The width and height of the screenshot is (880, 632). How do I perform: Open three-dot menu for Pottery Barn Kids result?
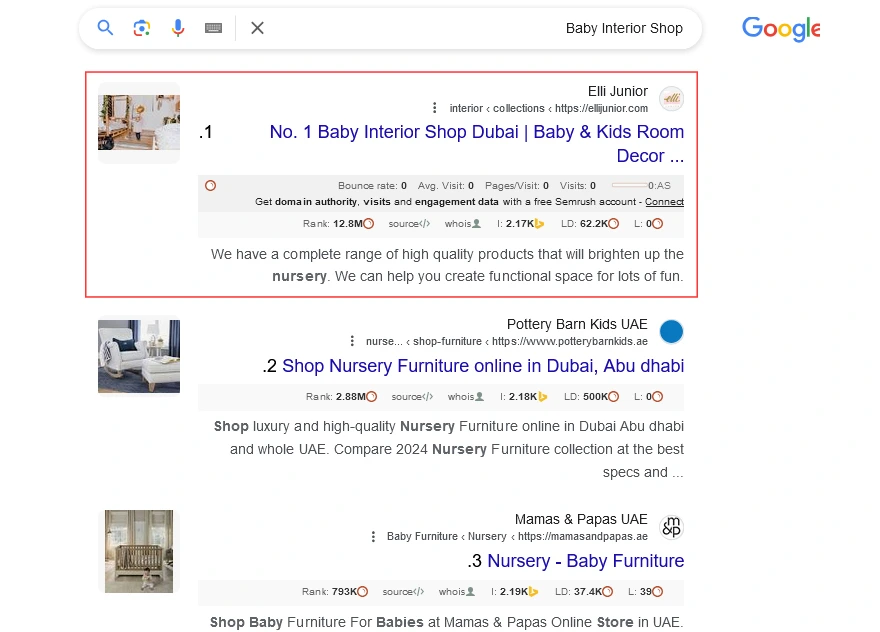[352, 341]
